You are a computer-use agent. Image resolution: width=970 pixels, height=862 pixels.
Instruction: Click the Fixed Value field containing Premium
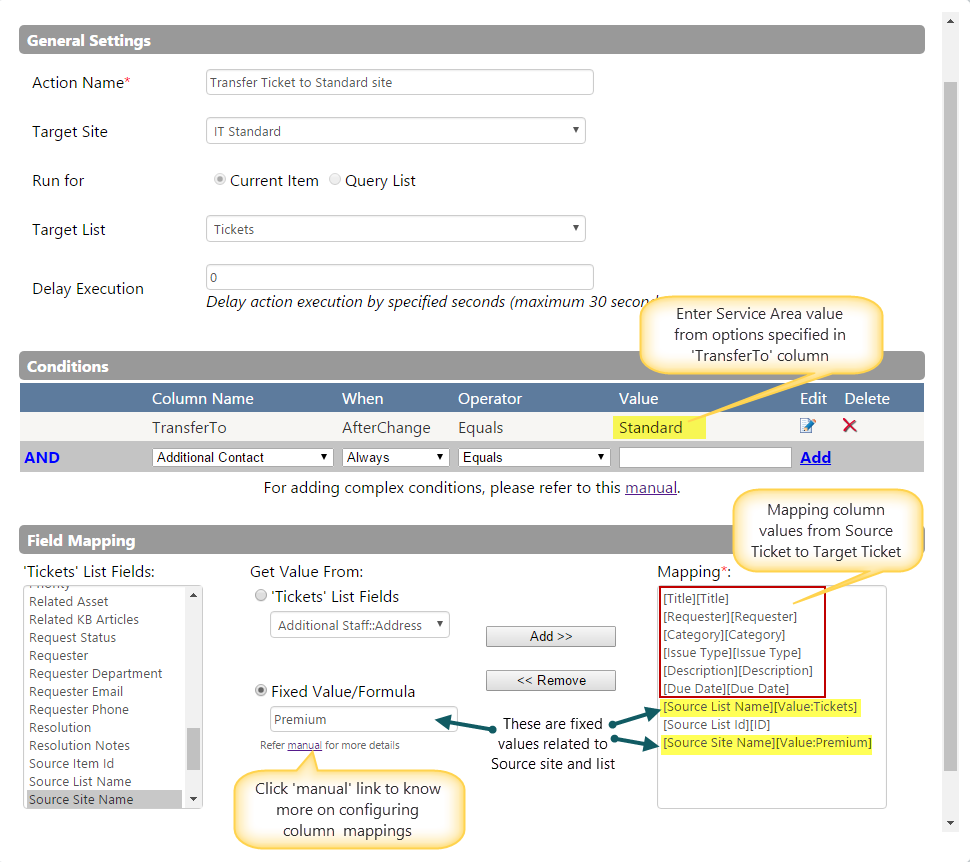pos(364,719)
